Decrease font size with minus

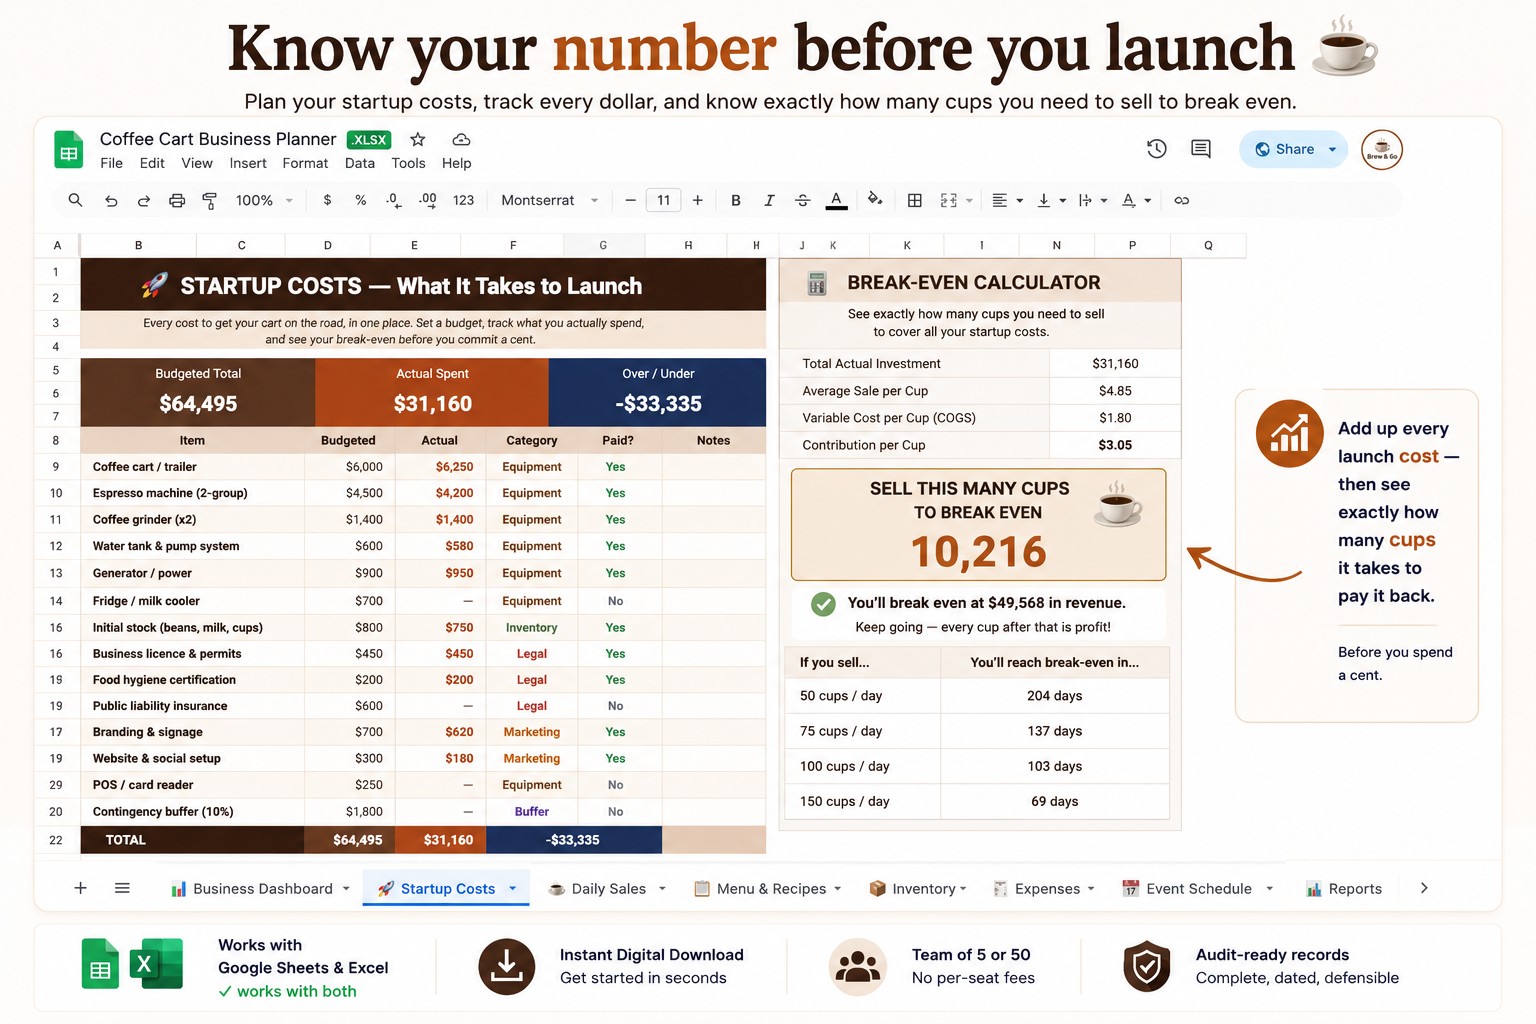pyautogui.click(x=630, y=200)
